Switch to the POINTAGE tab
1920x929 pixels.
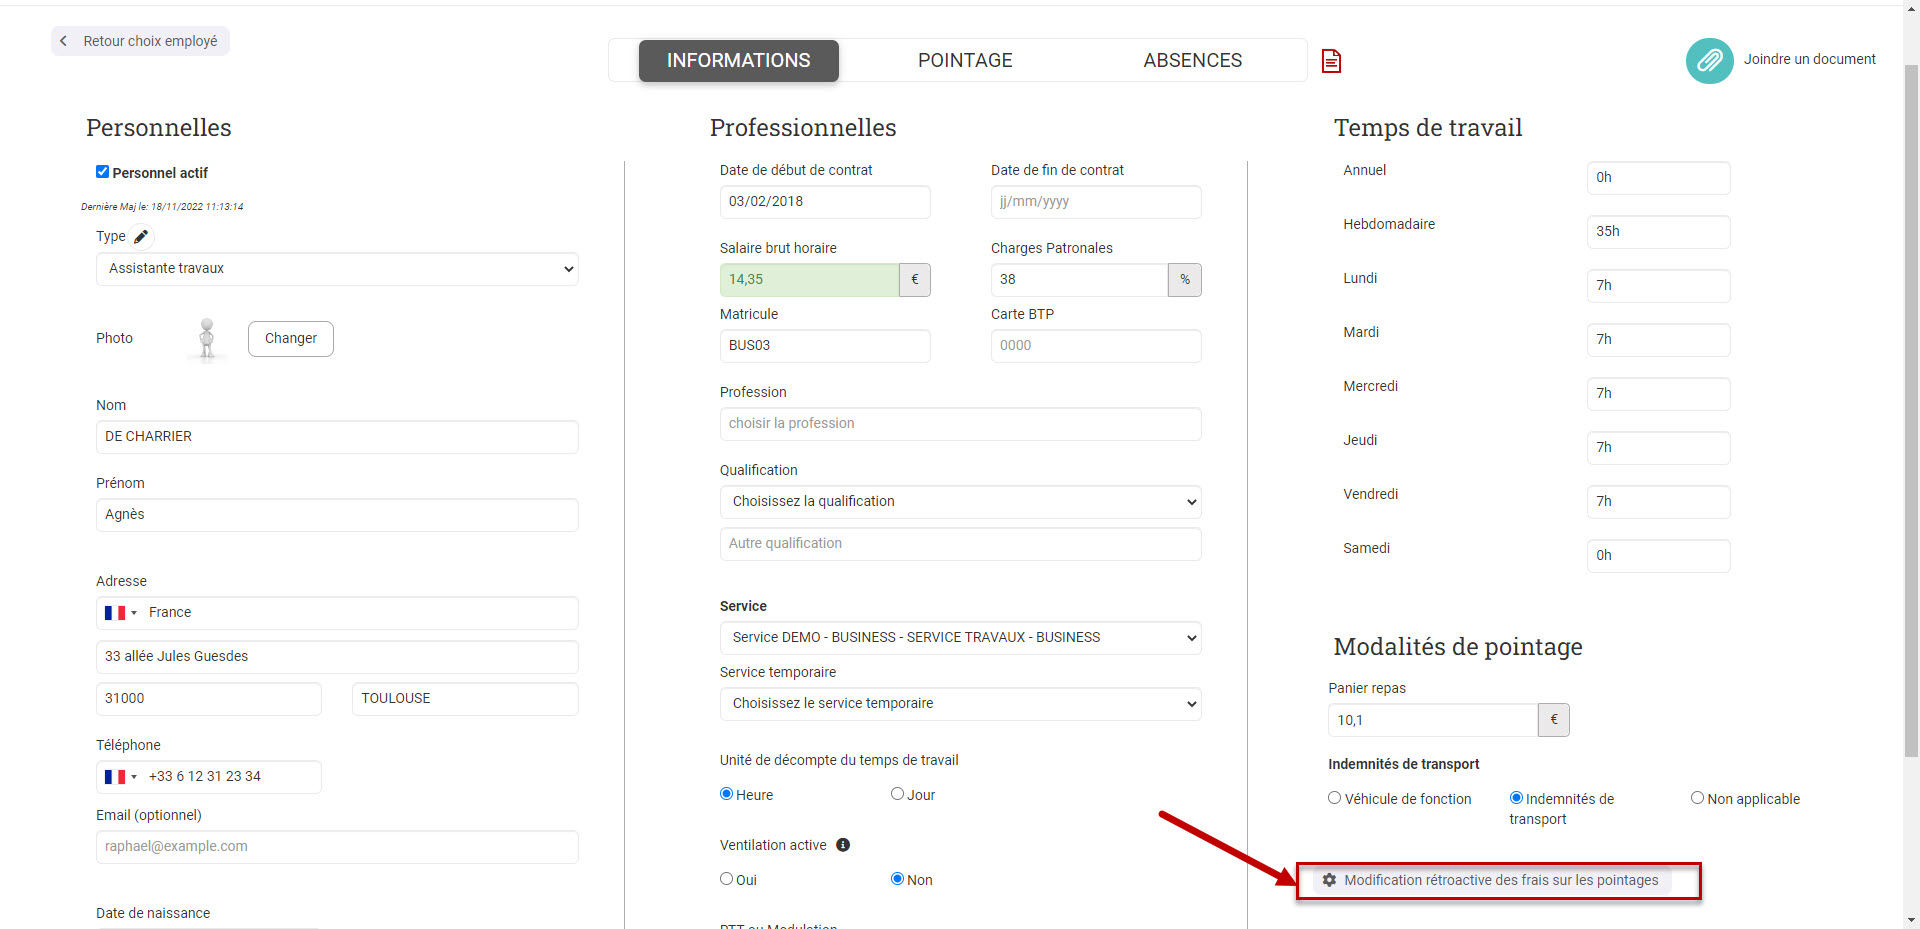pyautogui.click(x=965, y=61)
